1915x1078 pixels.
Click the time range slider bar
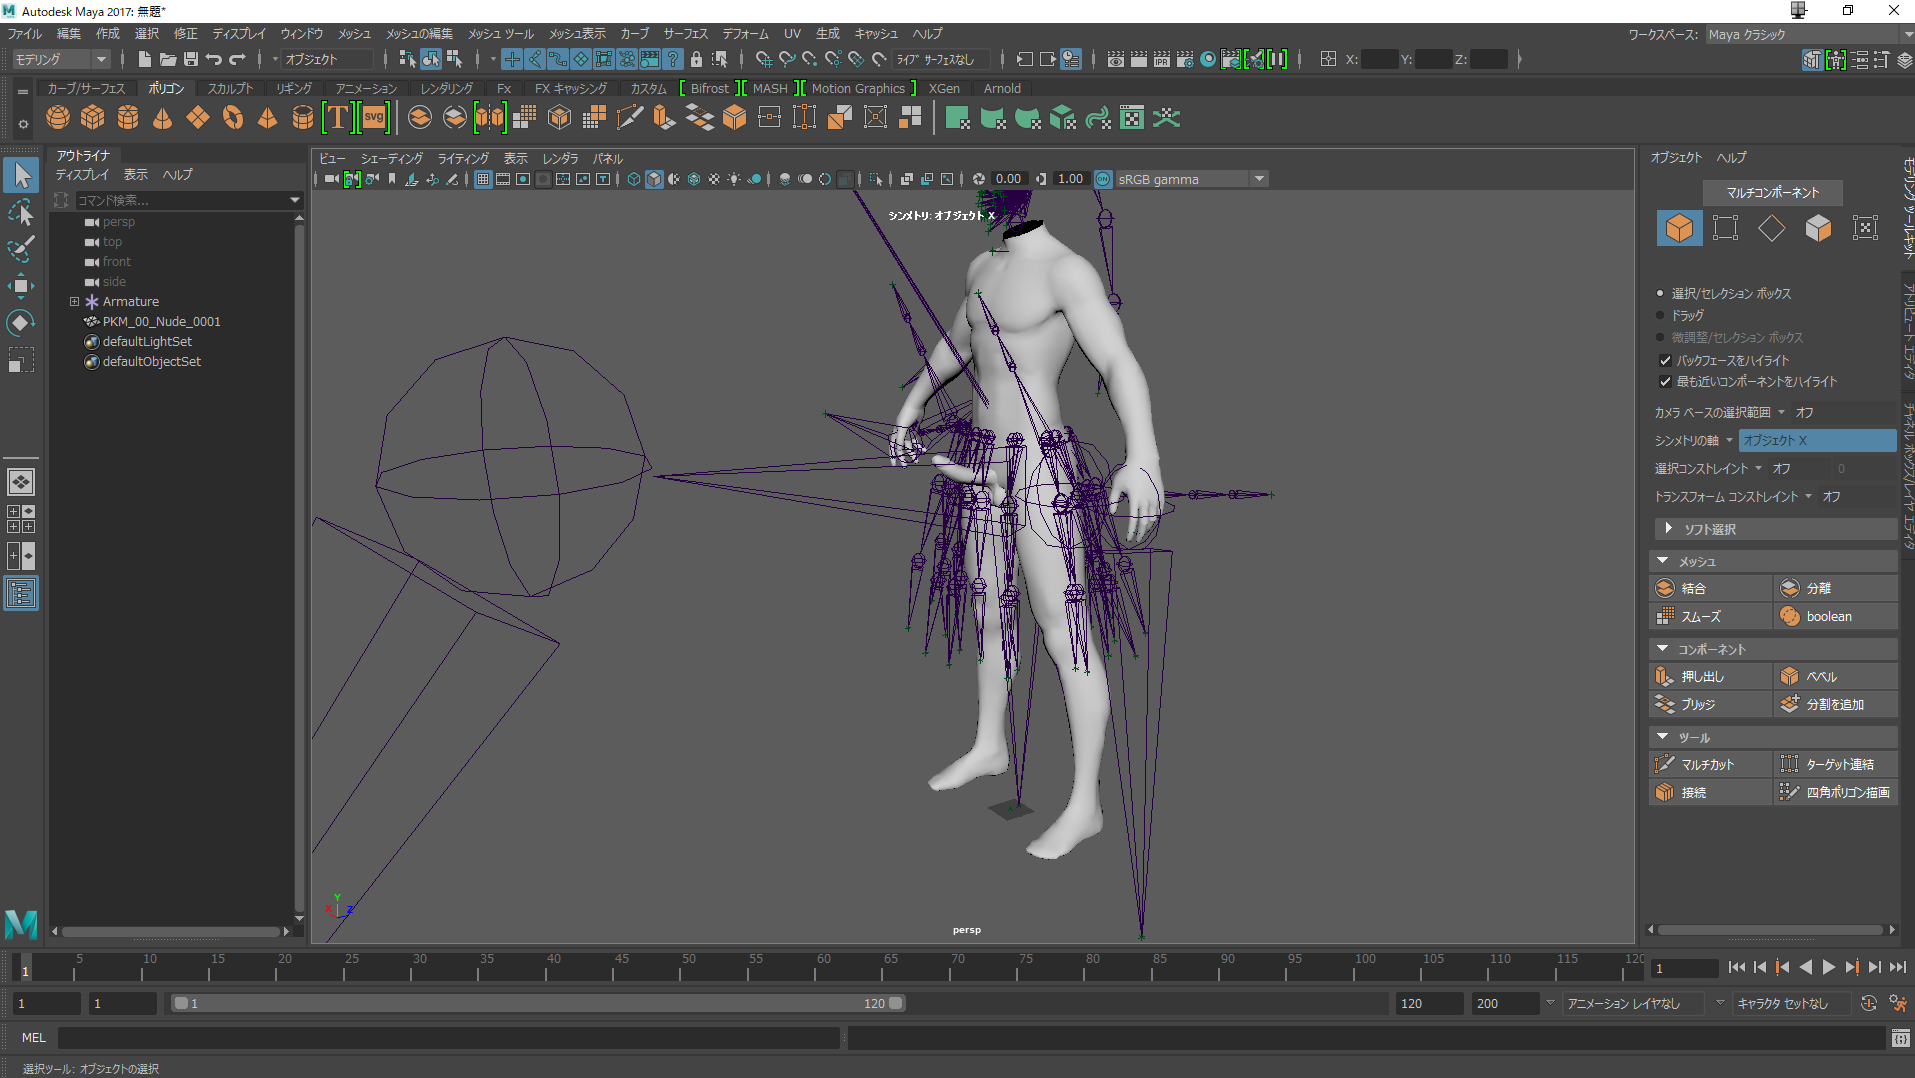(x=538, y=1003)
